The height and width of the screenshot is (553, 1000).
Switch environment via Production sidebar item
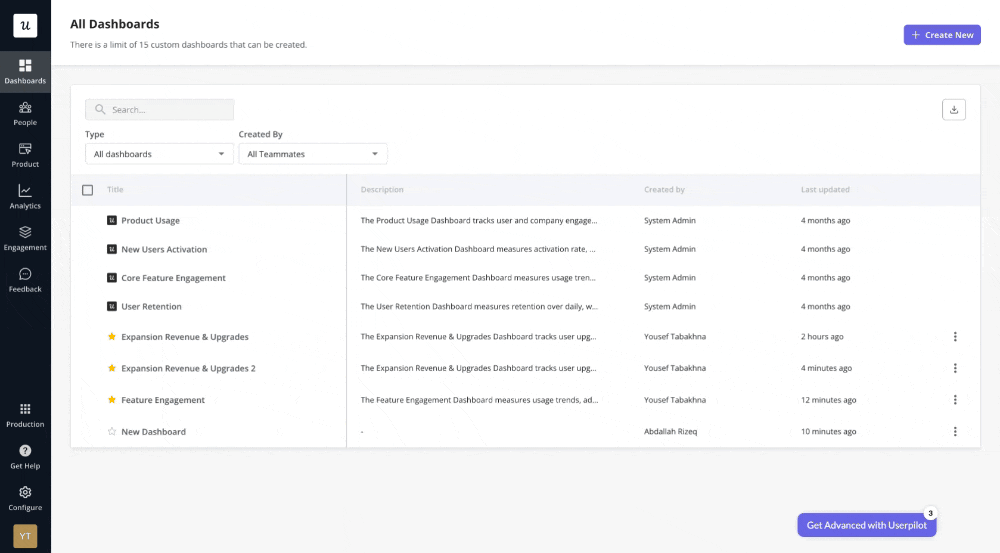25,414
